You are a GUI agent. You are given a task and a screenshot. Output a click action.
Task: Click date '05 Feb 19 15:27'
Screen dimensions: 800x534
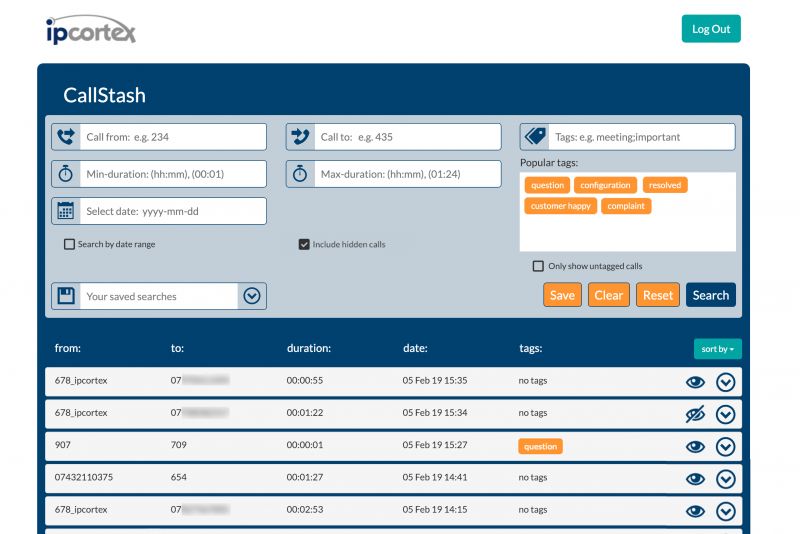pos(435,445)
